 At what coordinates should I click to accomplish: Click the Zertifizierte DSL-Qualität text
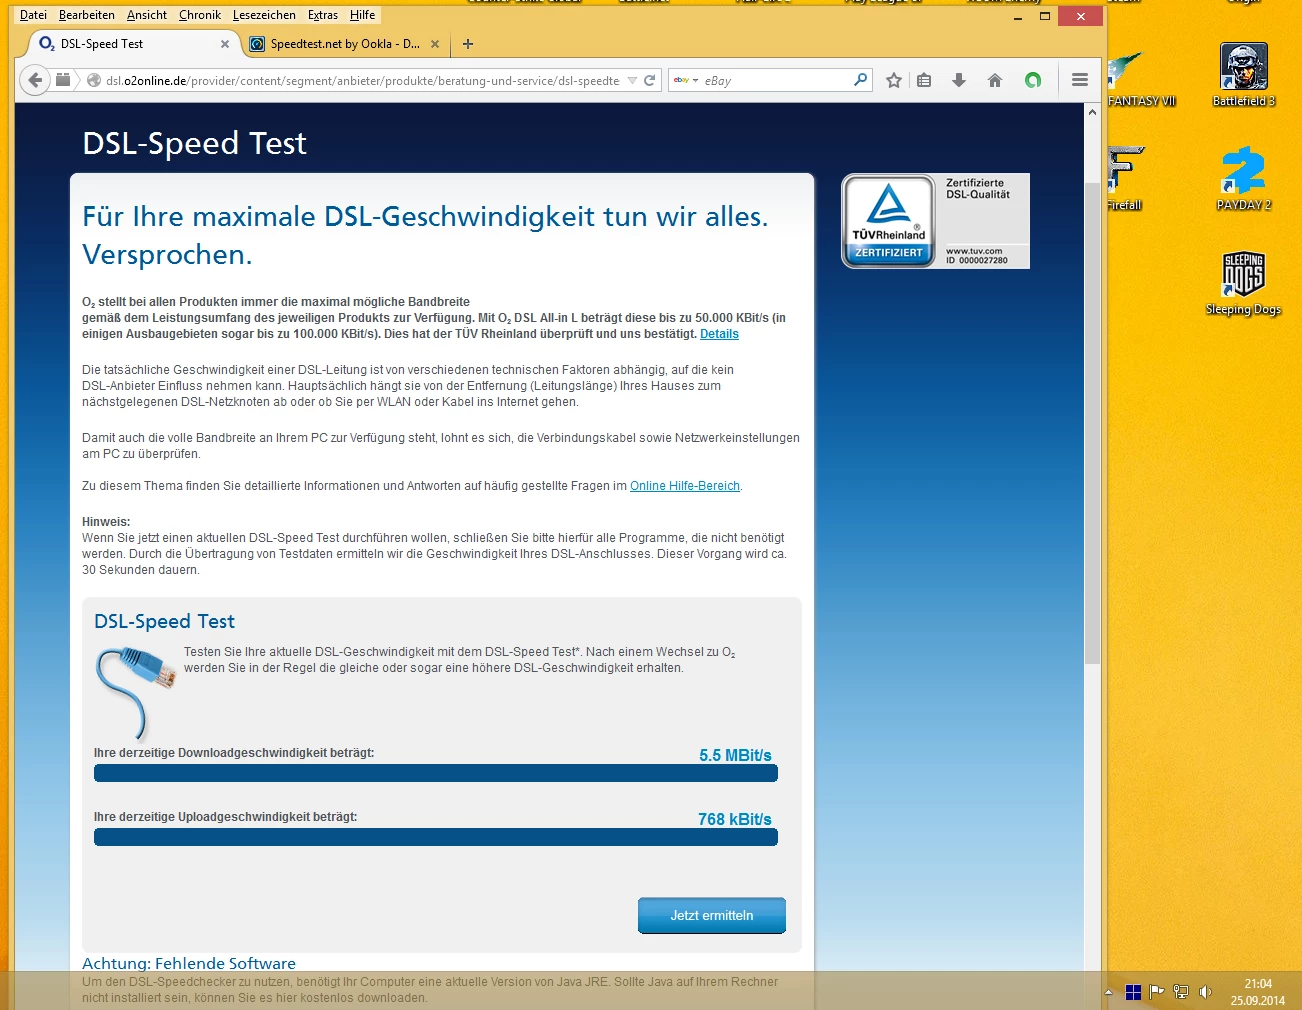point(978,189)
